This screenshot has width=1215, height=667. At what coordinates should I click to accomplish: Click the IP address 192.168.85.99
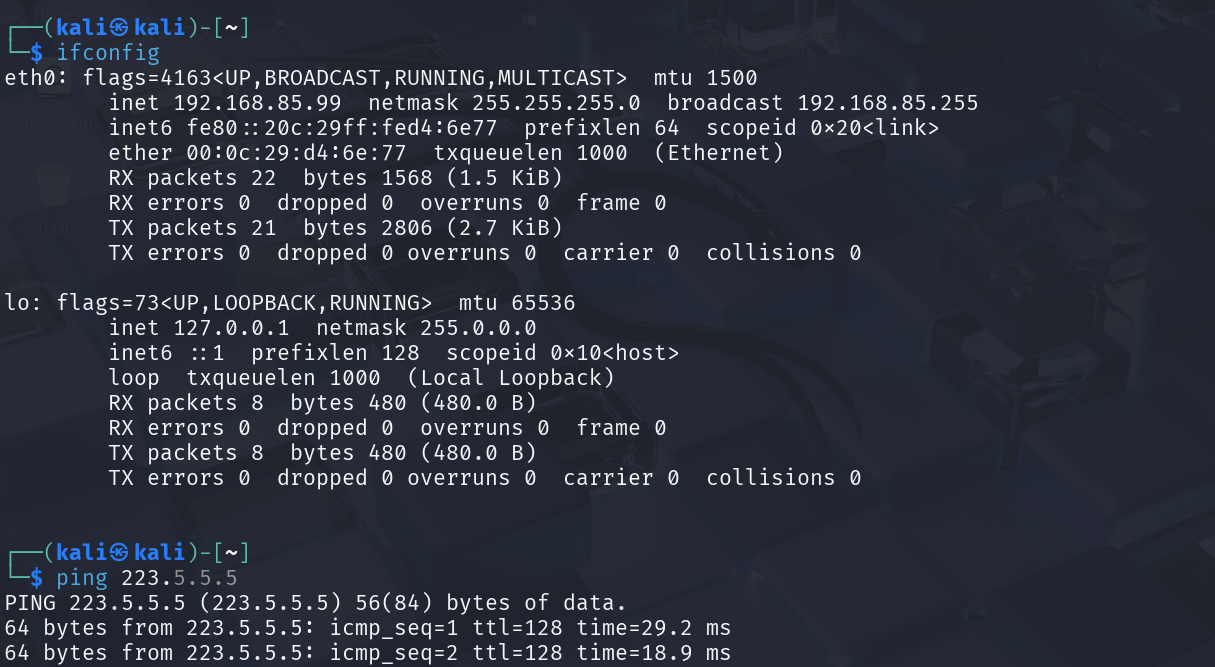[x=258, y=102]
